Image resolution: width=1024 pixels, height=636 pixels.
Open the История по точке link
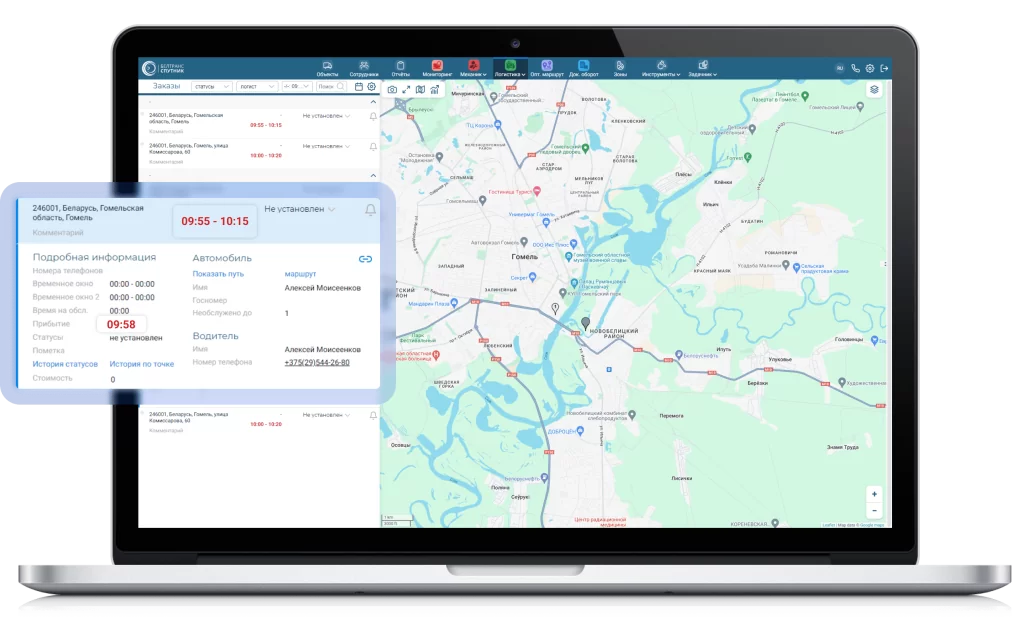click(142, 364)
